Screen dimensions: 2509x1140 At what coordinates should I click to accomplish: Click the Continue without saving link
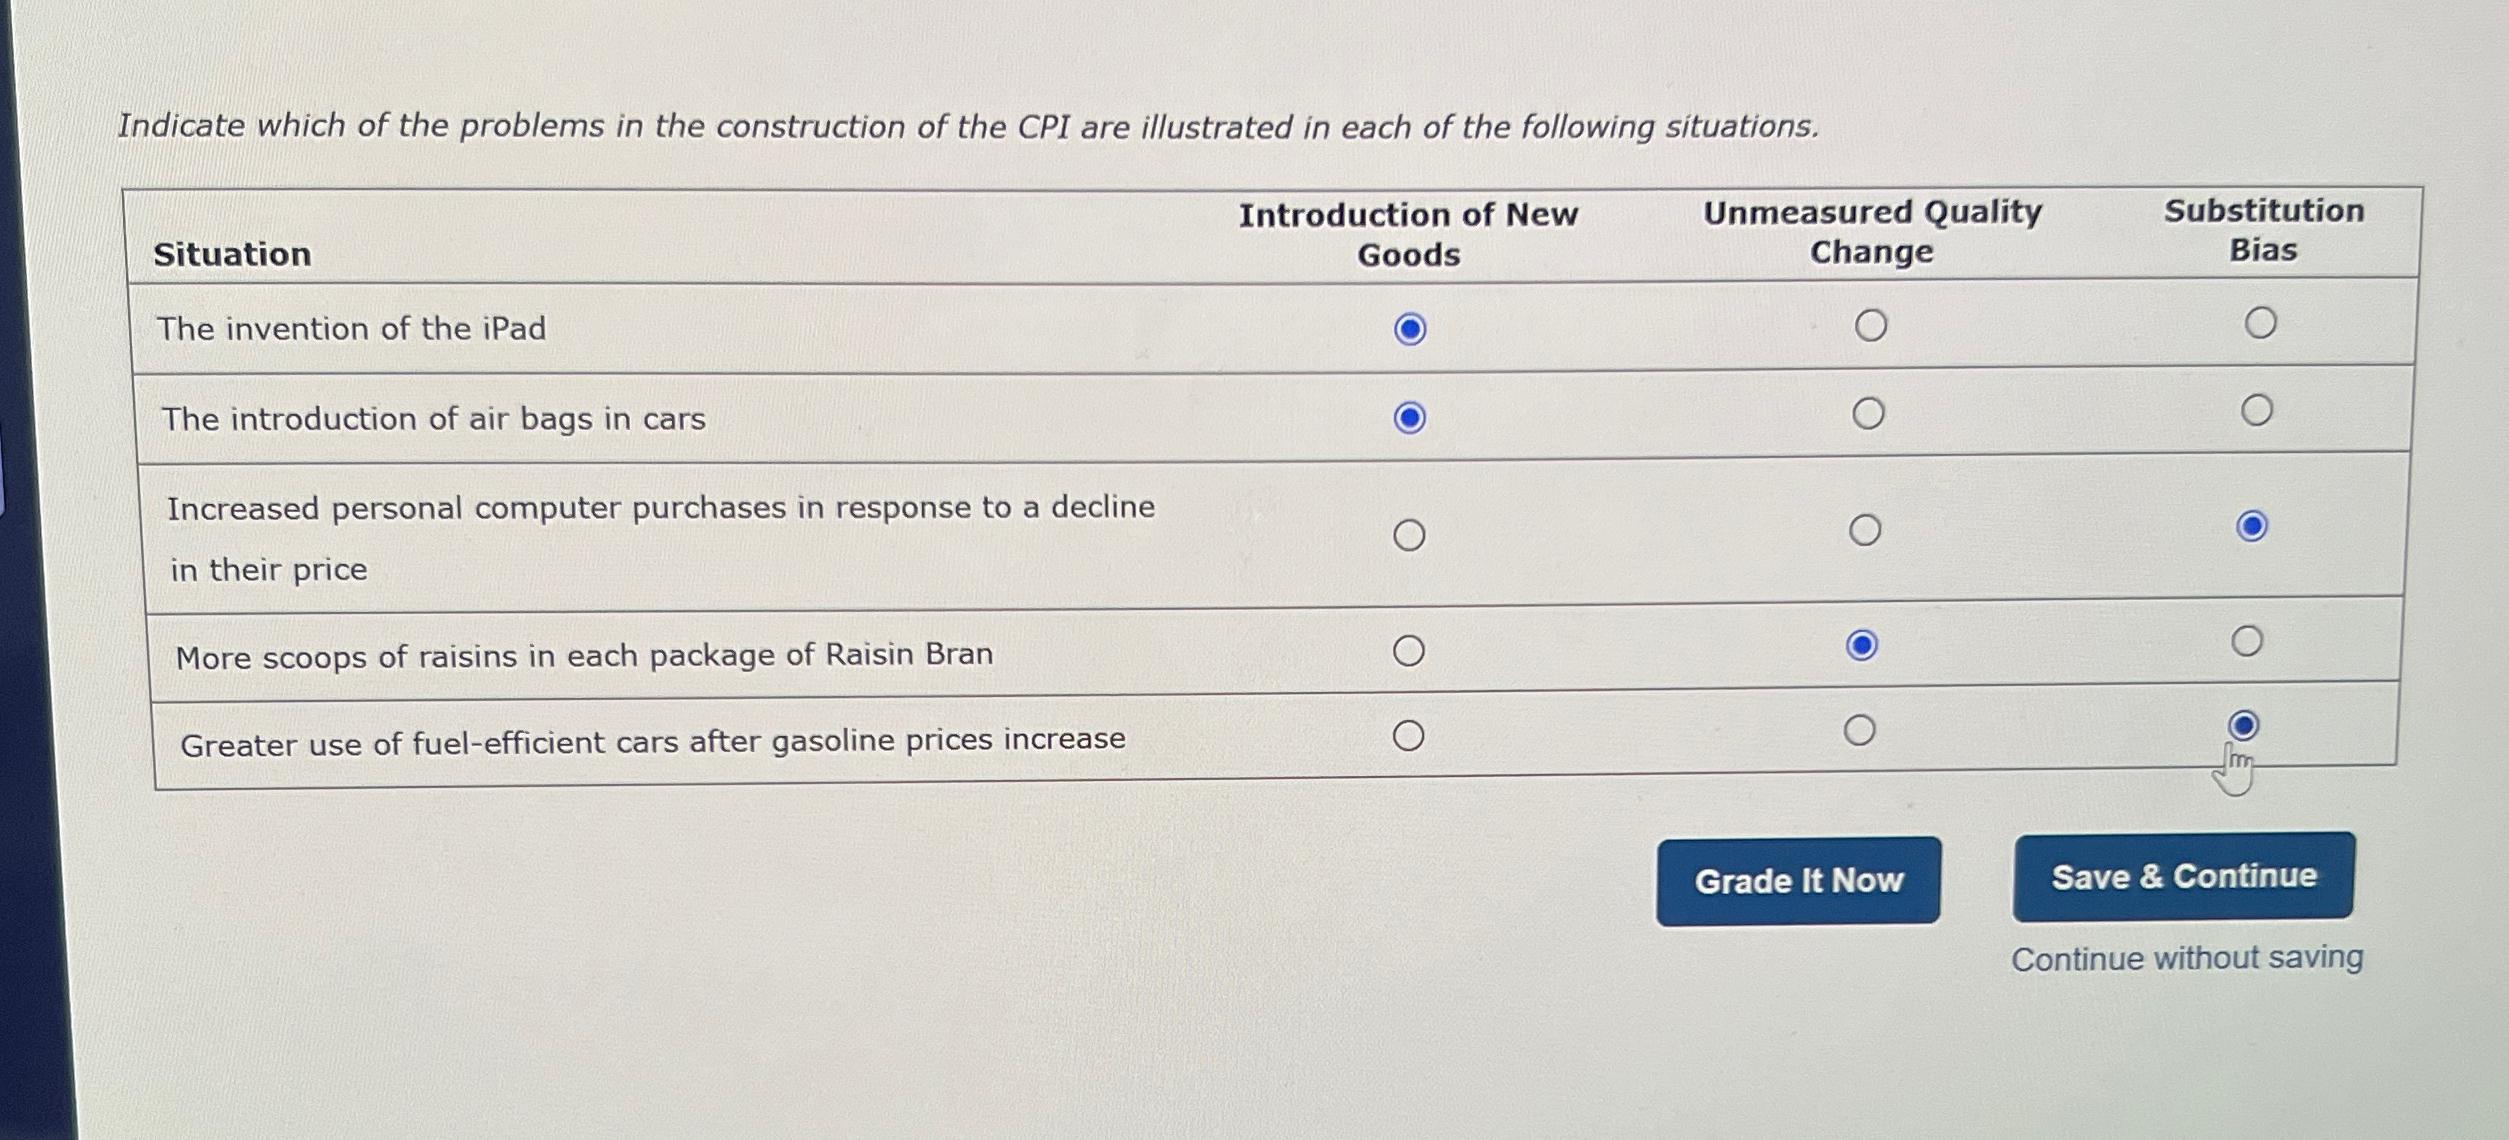tap(2186, 958)
